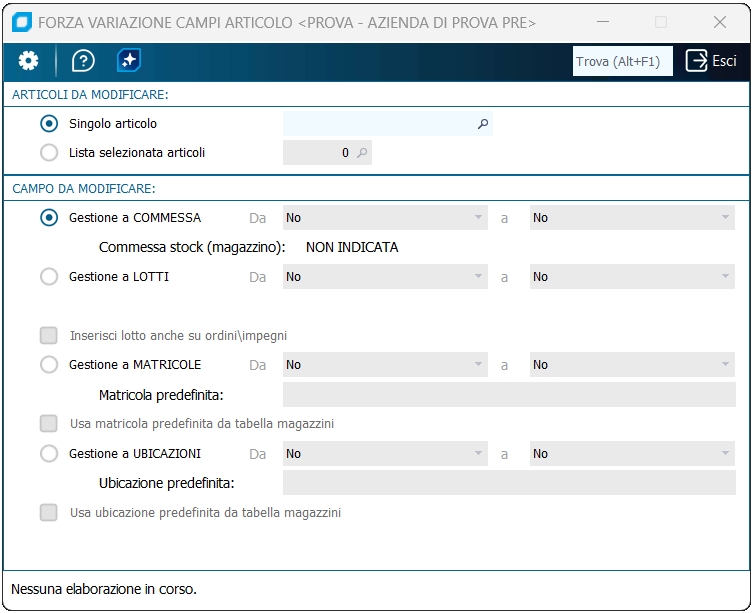Image resolution: width=754 pixels, height=613 pixels.
Task: Click the magnifier in the Singolo articolo field
Action: pyautogui.click(x=483, y=124)
